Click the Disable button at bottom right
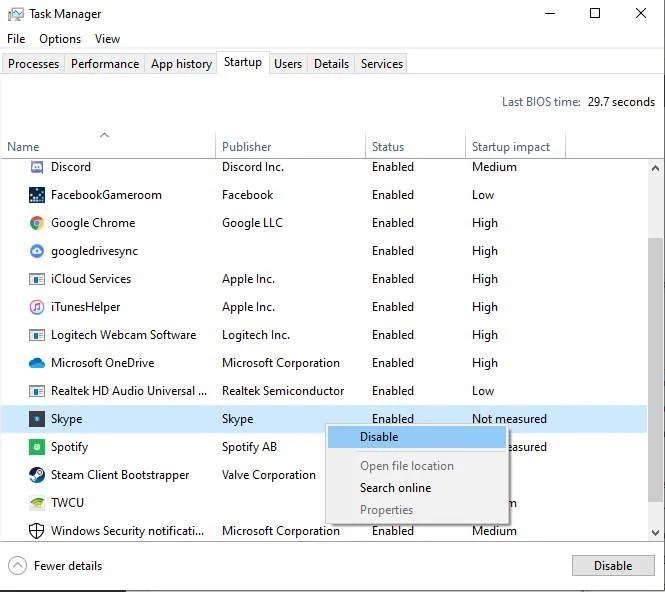665x592 pixels. click(x=613, y=566)
